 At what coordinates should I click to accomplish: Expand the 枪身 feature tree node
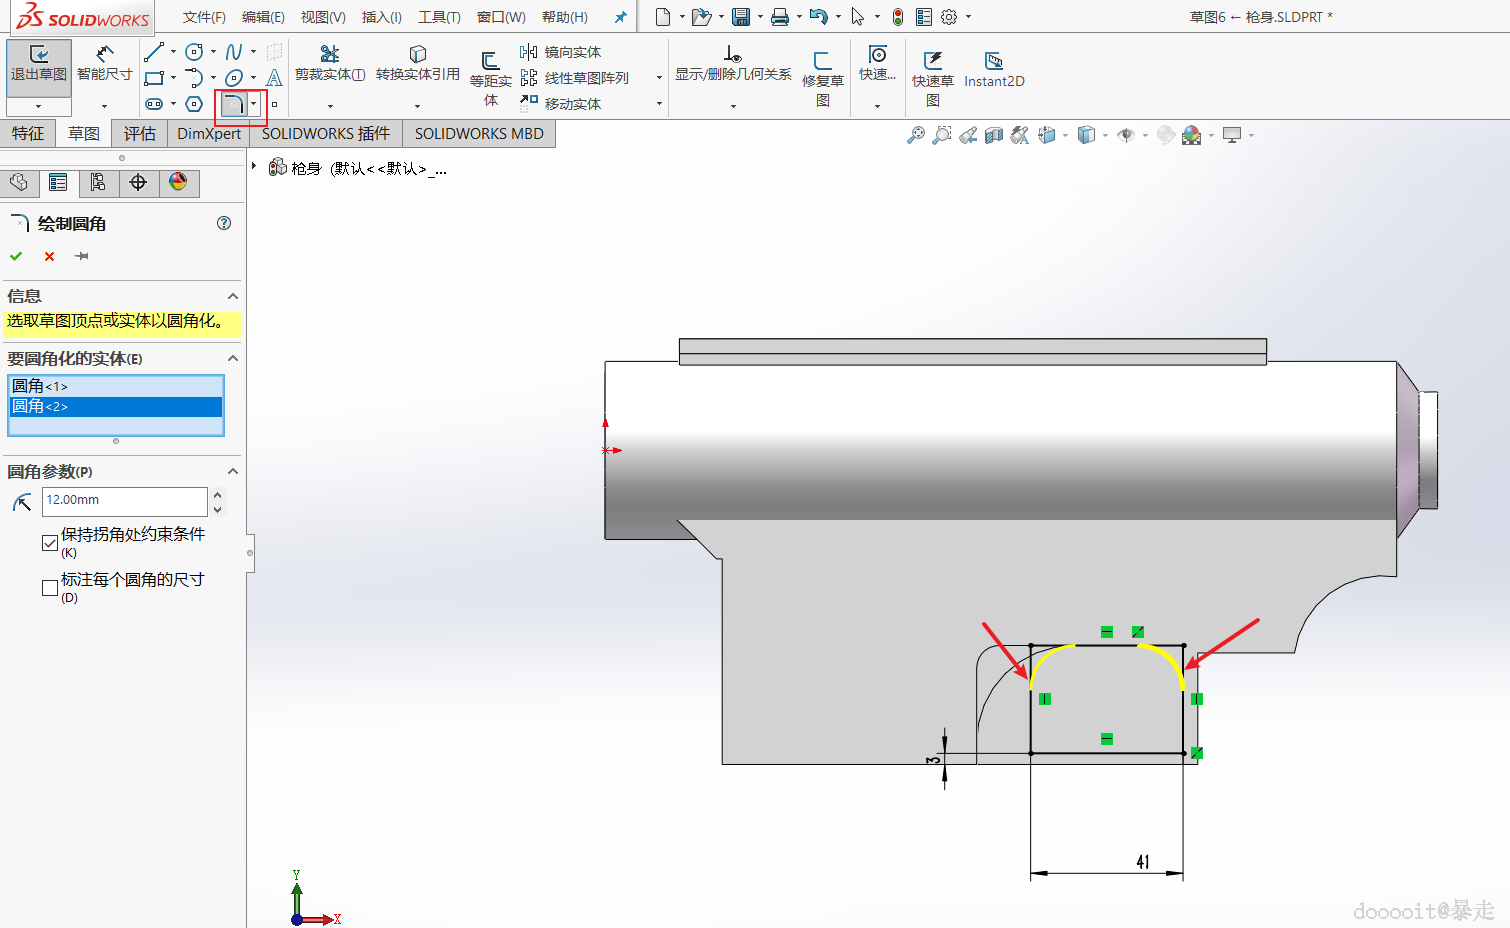[255, 167]
